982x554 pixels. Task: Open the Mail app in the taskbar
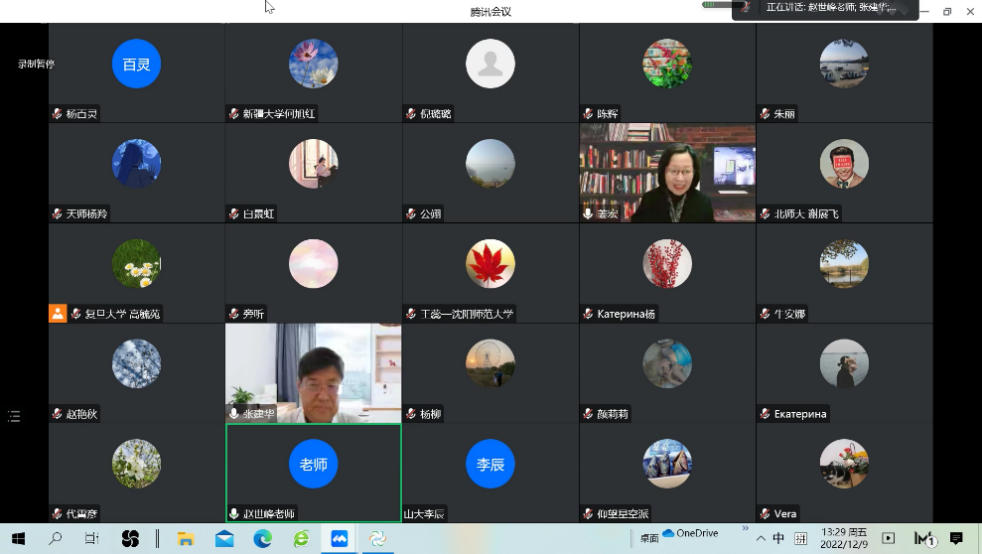tap(224, 539)
